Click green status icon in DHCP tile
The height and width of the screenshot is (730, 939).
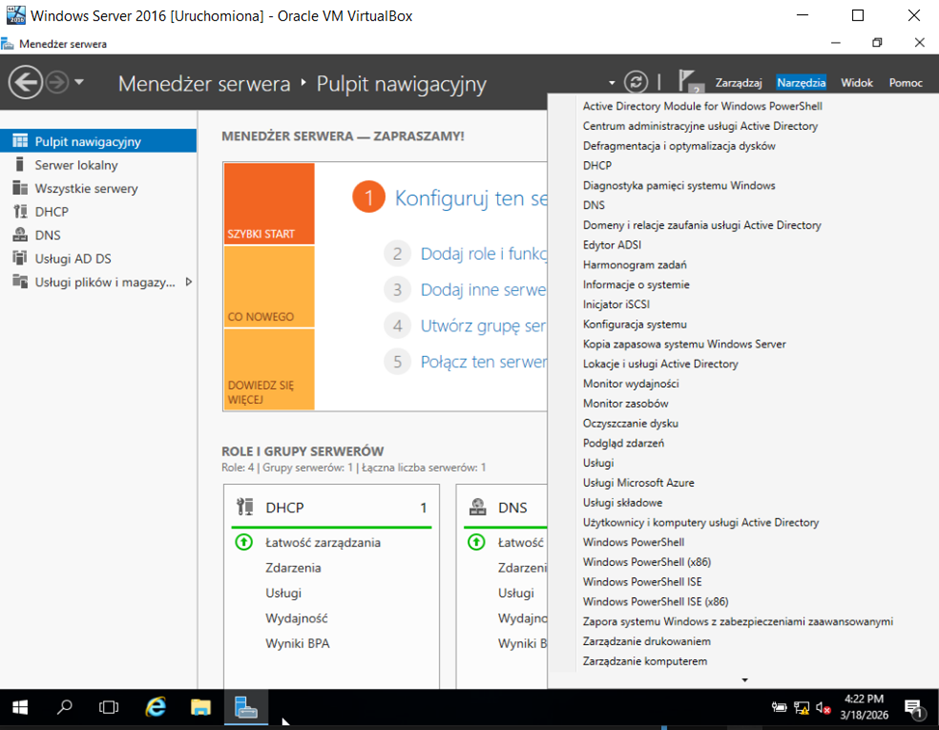tap(243, 543)
